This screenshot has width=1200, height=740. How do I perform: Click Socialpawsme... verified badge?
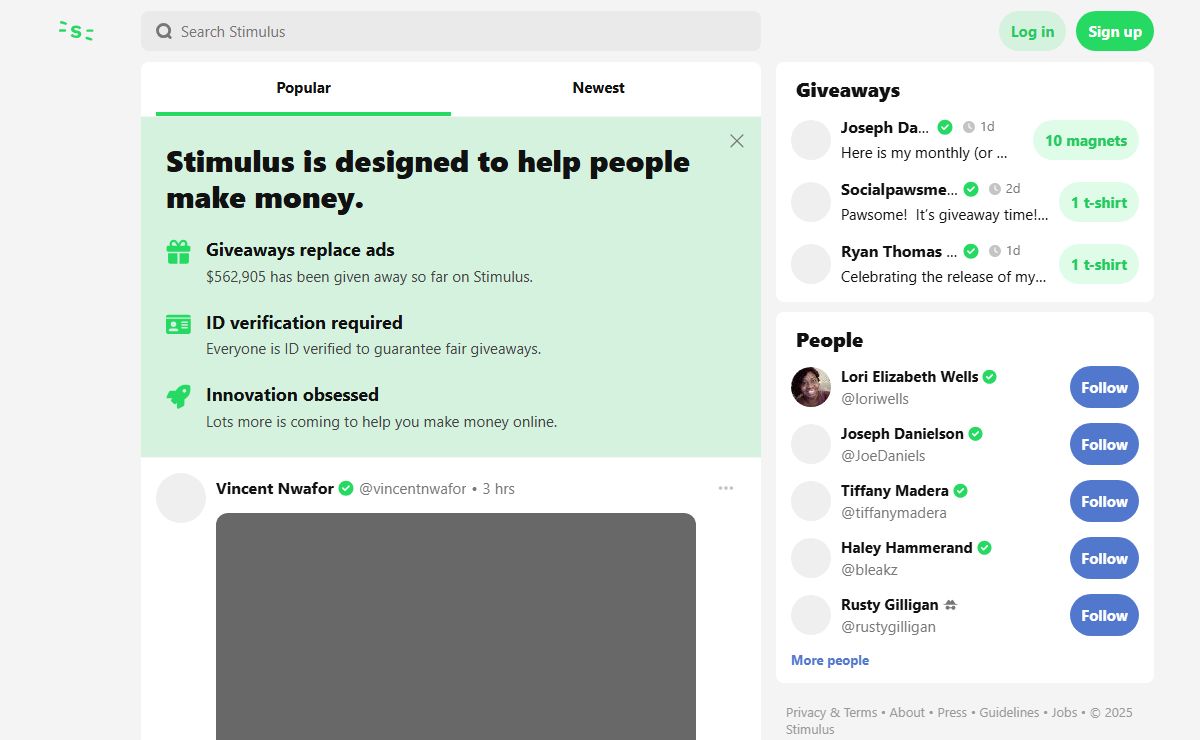pos(971,189)
